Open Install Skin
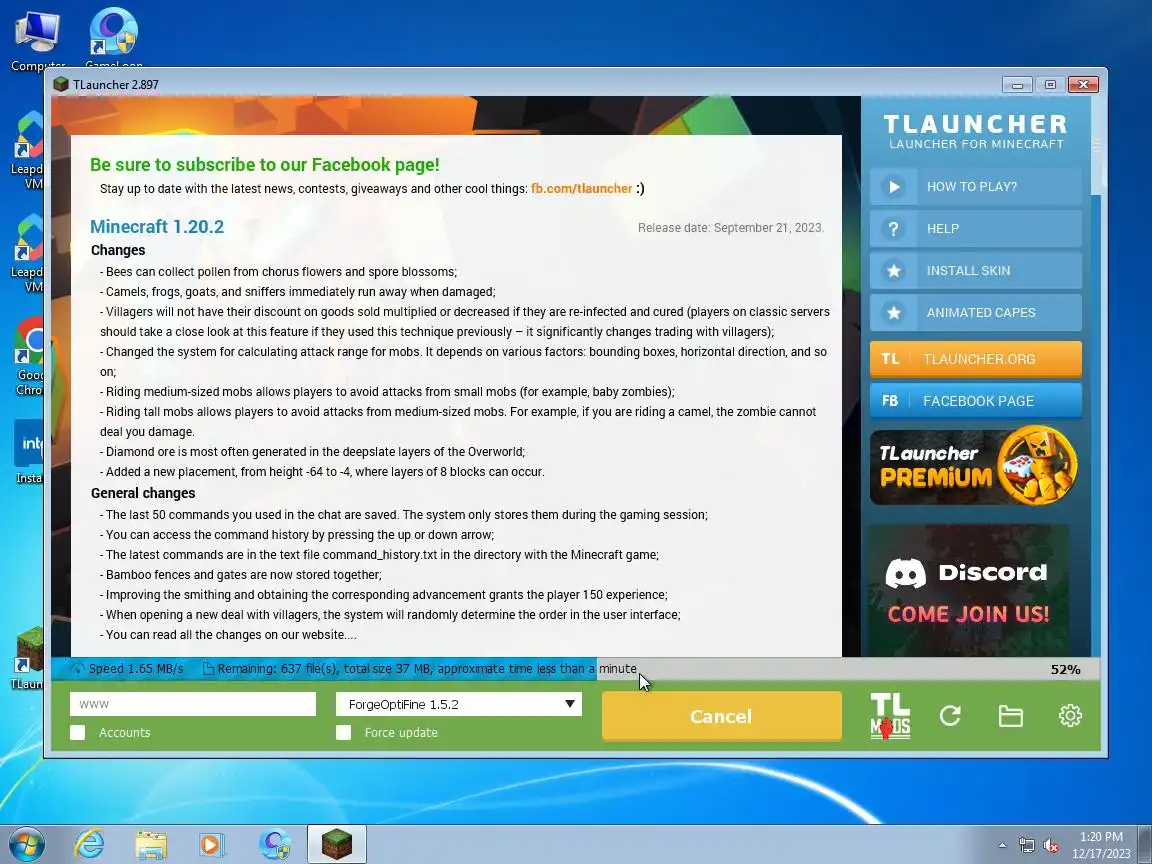The height and width of the screenshot is (864, 1152). (976, 270)
